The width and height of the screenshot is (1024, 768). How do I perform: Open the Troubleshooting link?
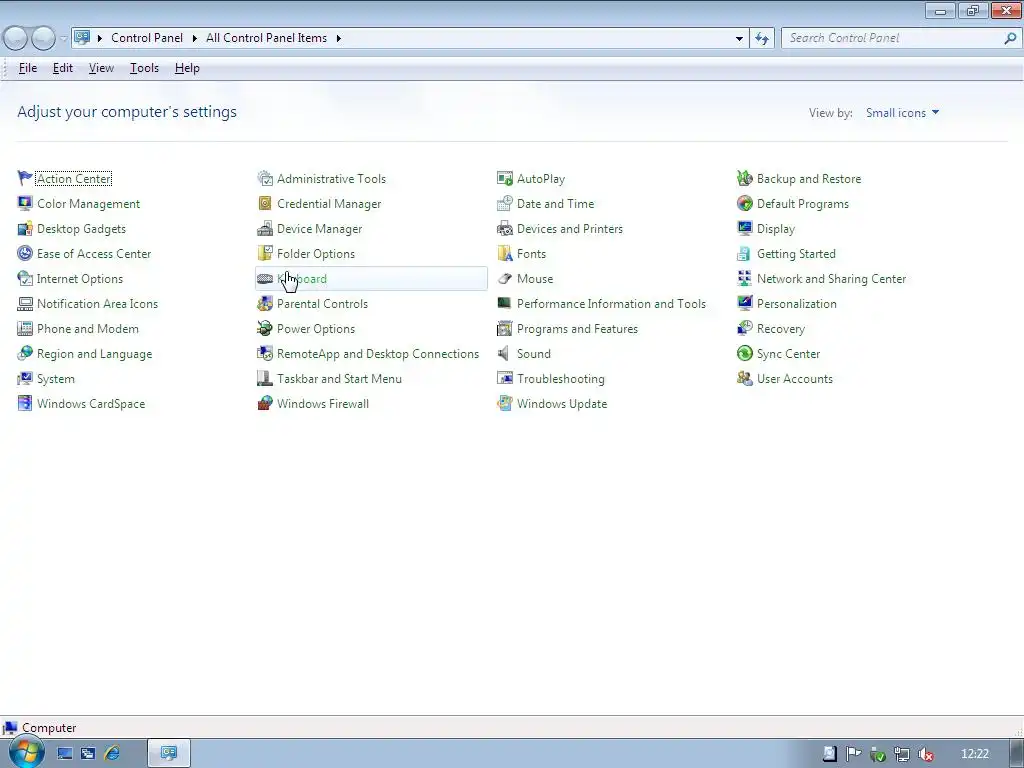pyautogui.click(x=560, y=379)
